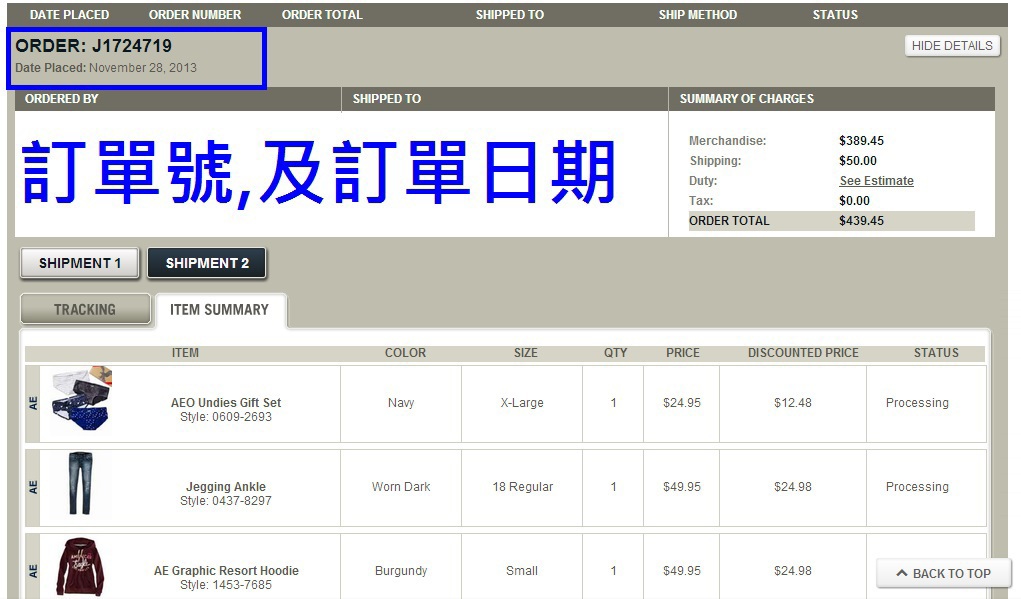Open the ITEM SUMMARY tab
Viewport: 1021px width, 599px height.
pos(219,310)
